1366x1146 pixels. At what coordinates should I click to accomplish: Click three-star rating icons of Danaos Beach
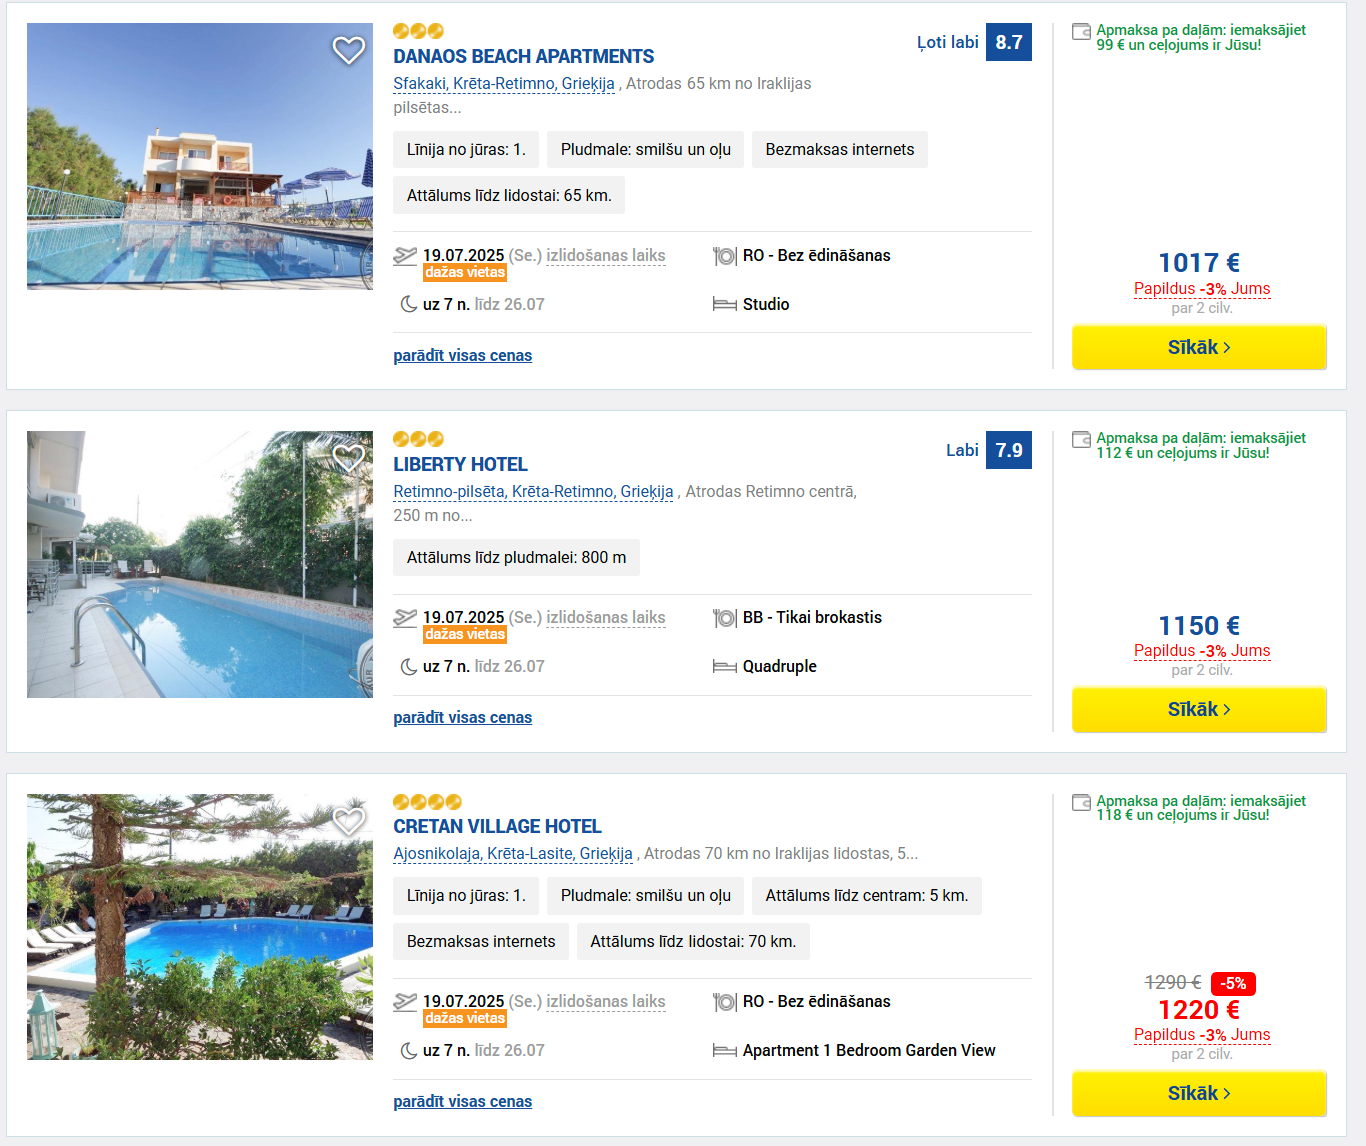click(419, 31)
